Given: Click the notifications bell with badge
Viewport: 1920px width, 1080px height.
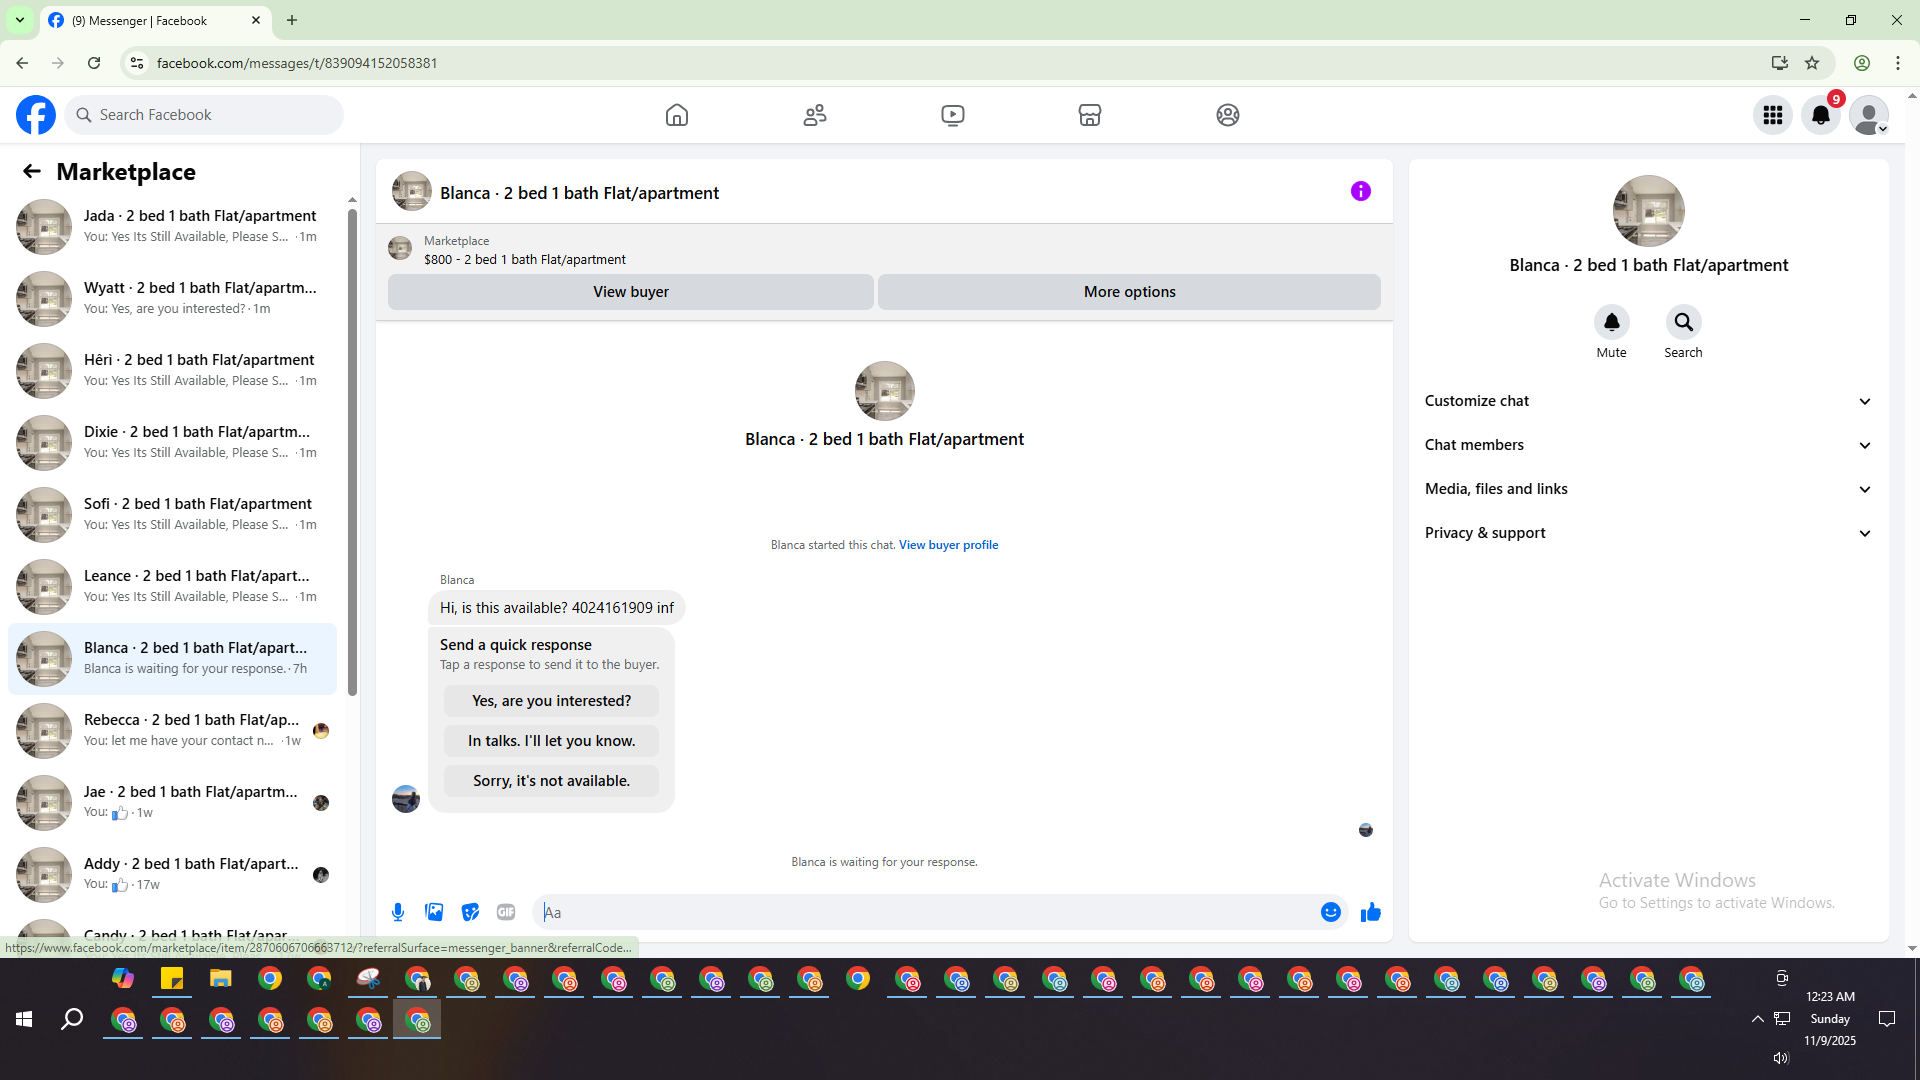Looking at the screenshot, I should tap(1820, 115).
